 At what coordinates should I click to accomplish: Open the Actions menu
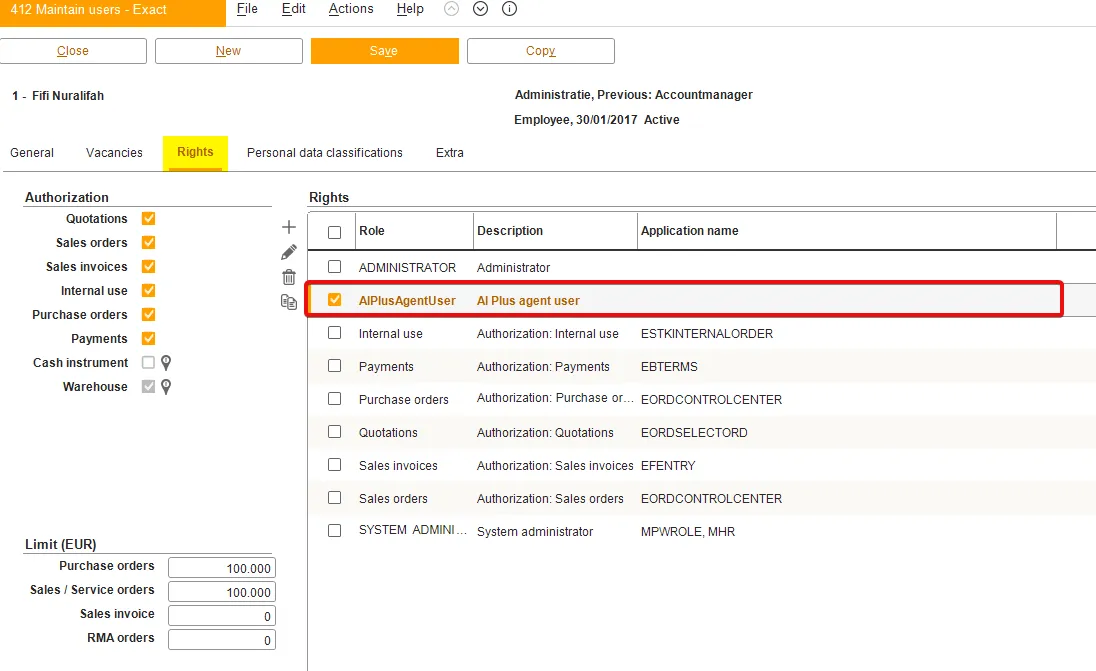pos(351,9)
